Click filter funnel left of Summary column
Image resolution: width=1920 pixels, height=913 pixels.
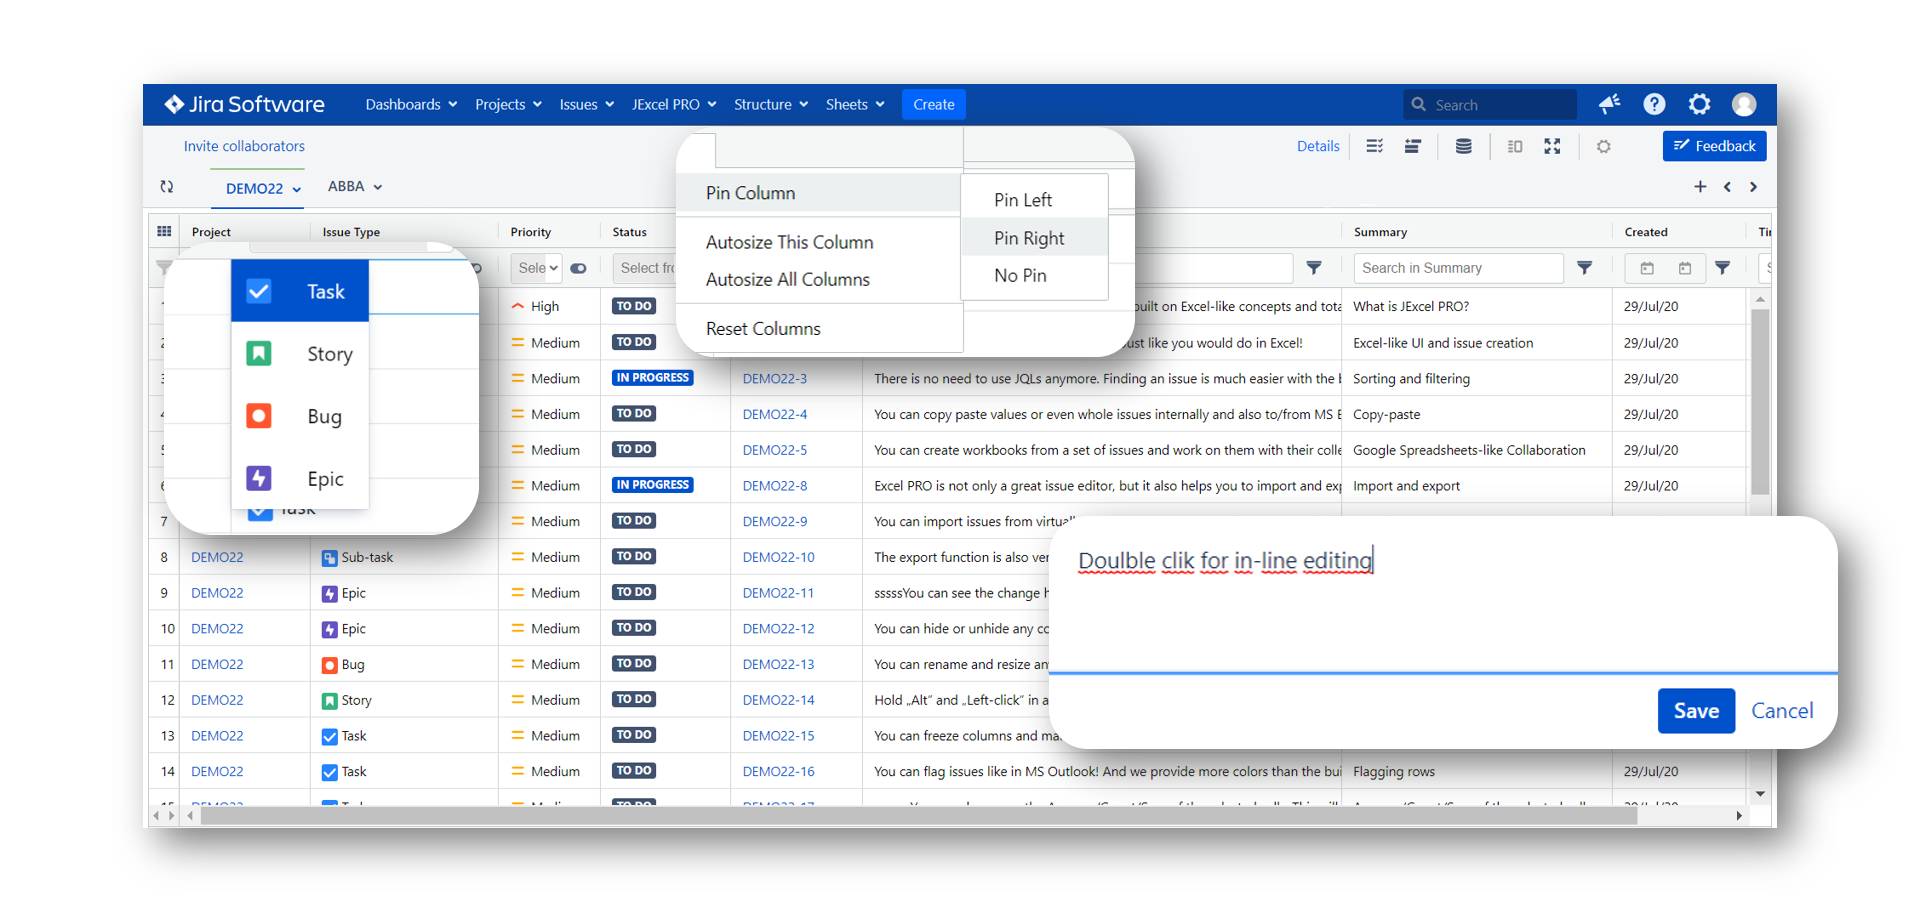1314,268
